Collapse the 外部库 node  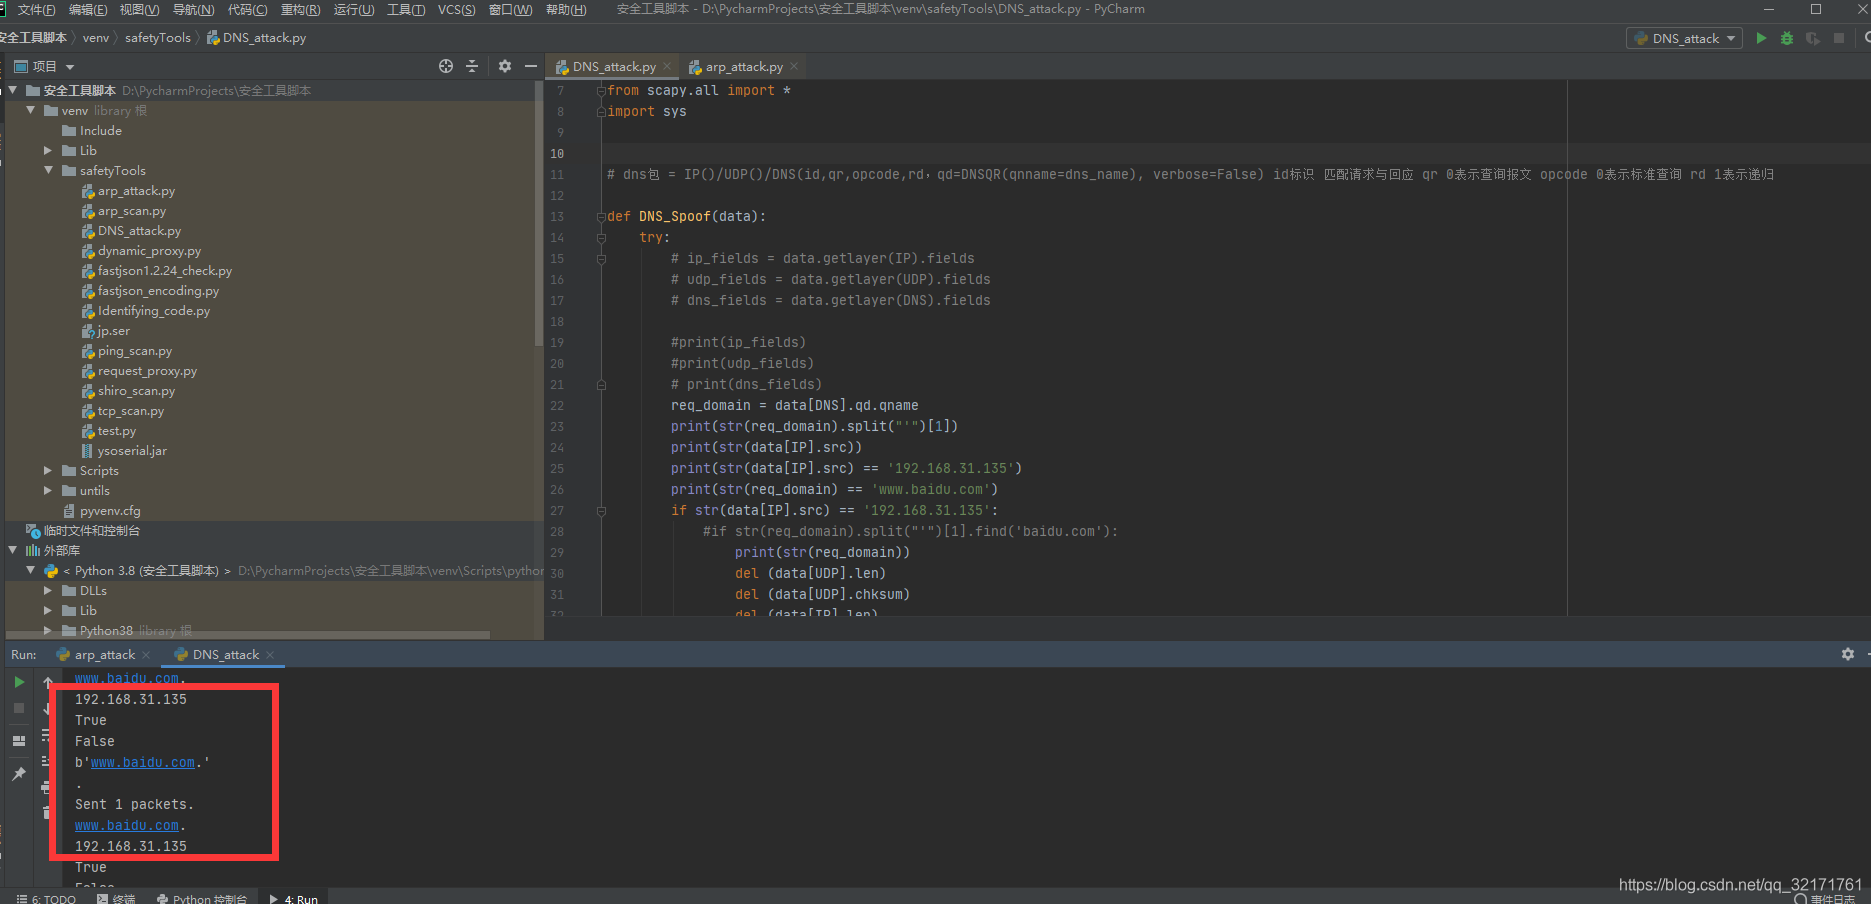[x=13, y=550]
